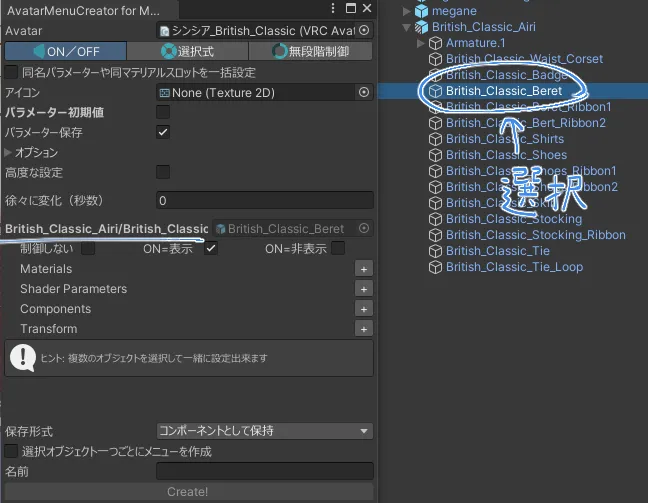Click the megane prefab cube icon
The height and width of the screenshot is (503, 648).
tap(421, 11)
